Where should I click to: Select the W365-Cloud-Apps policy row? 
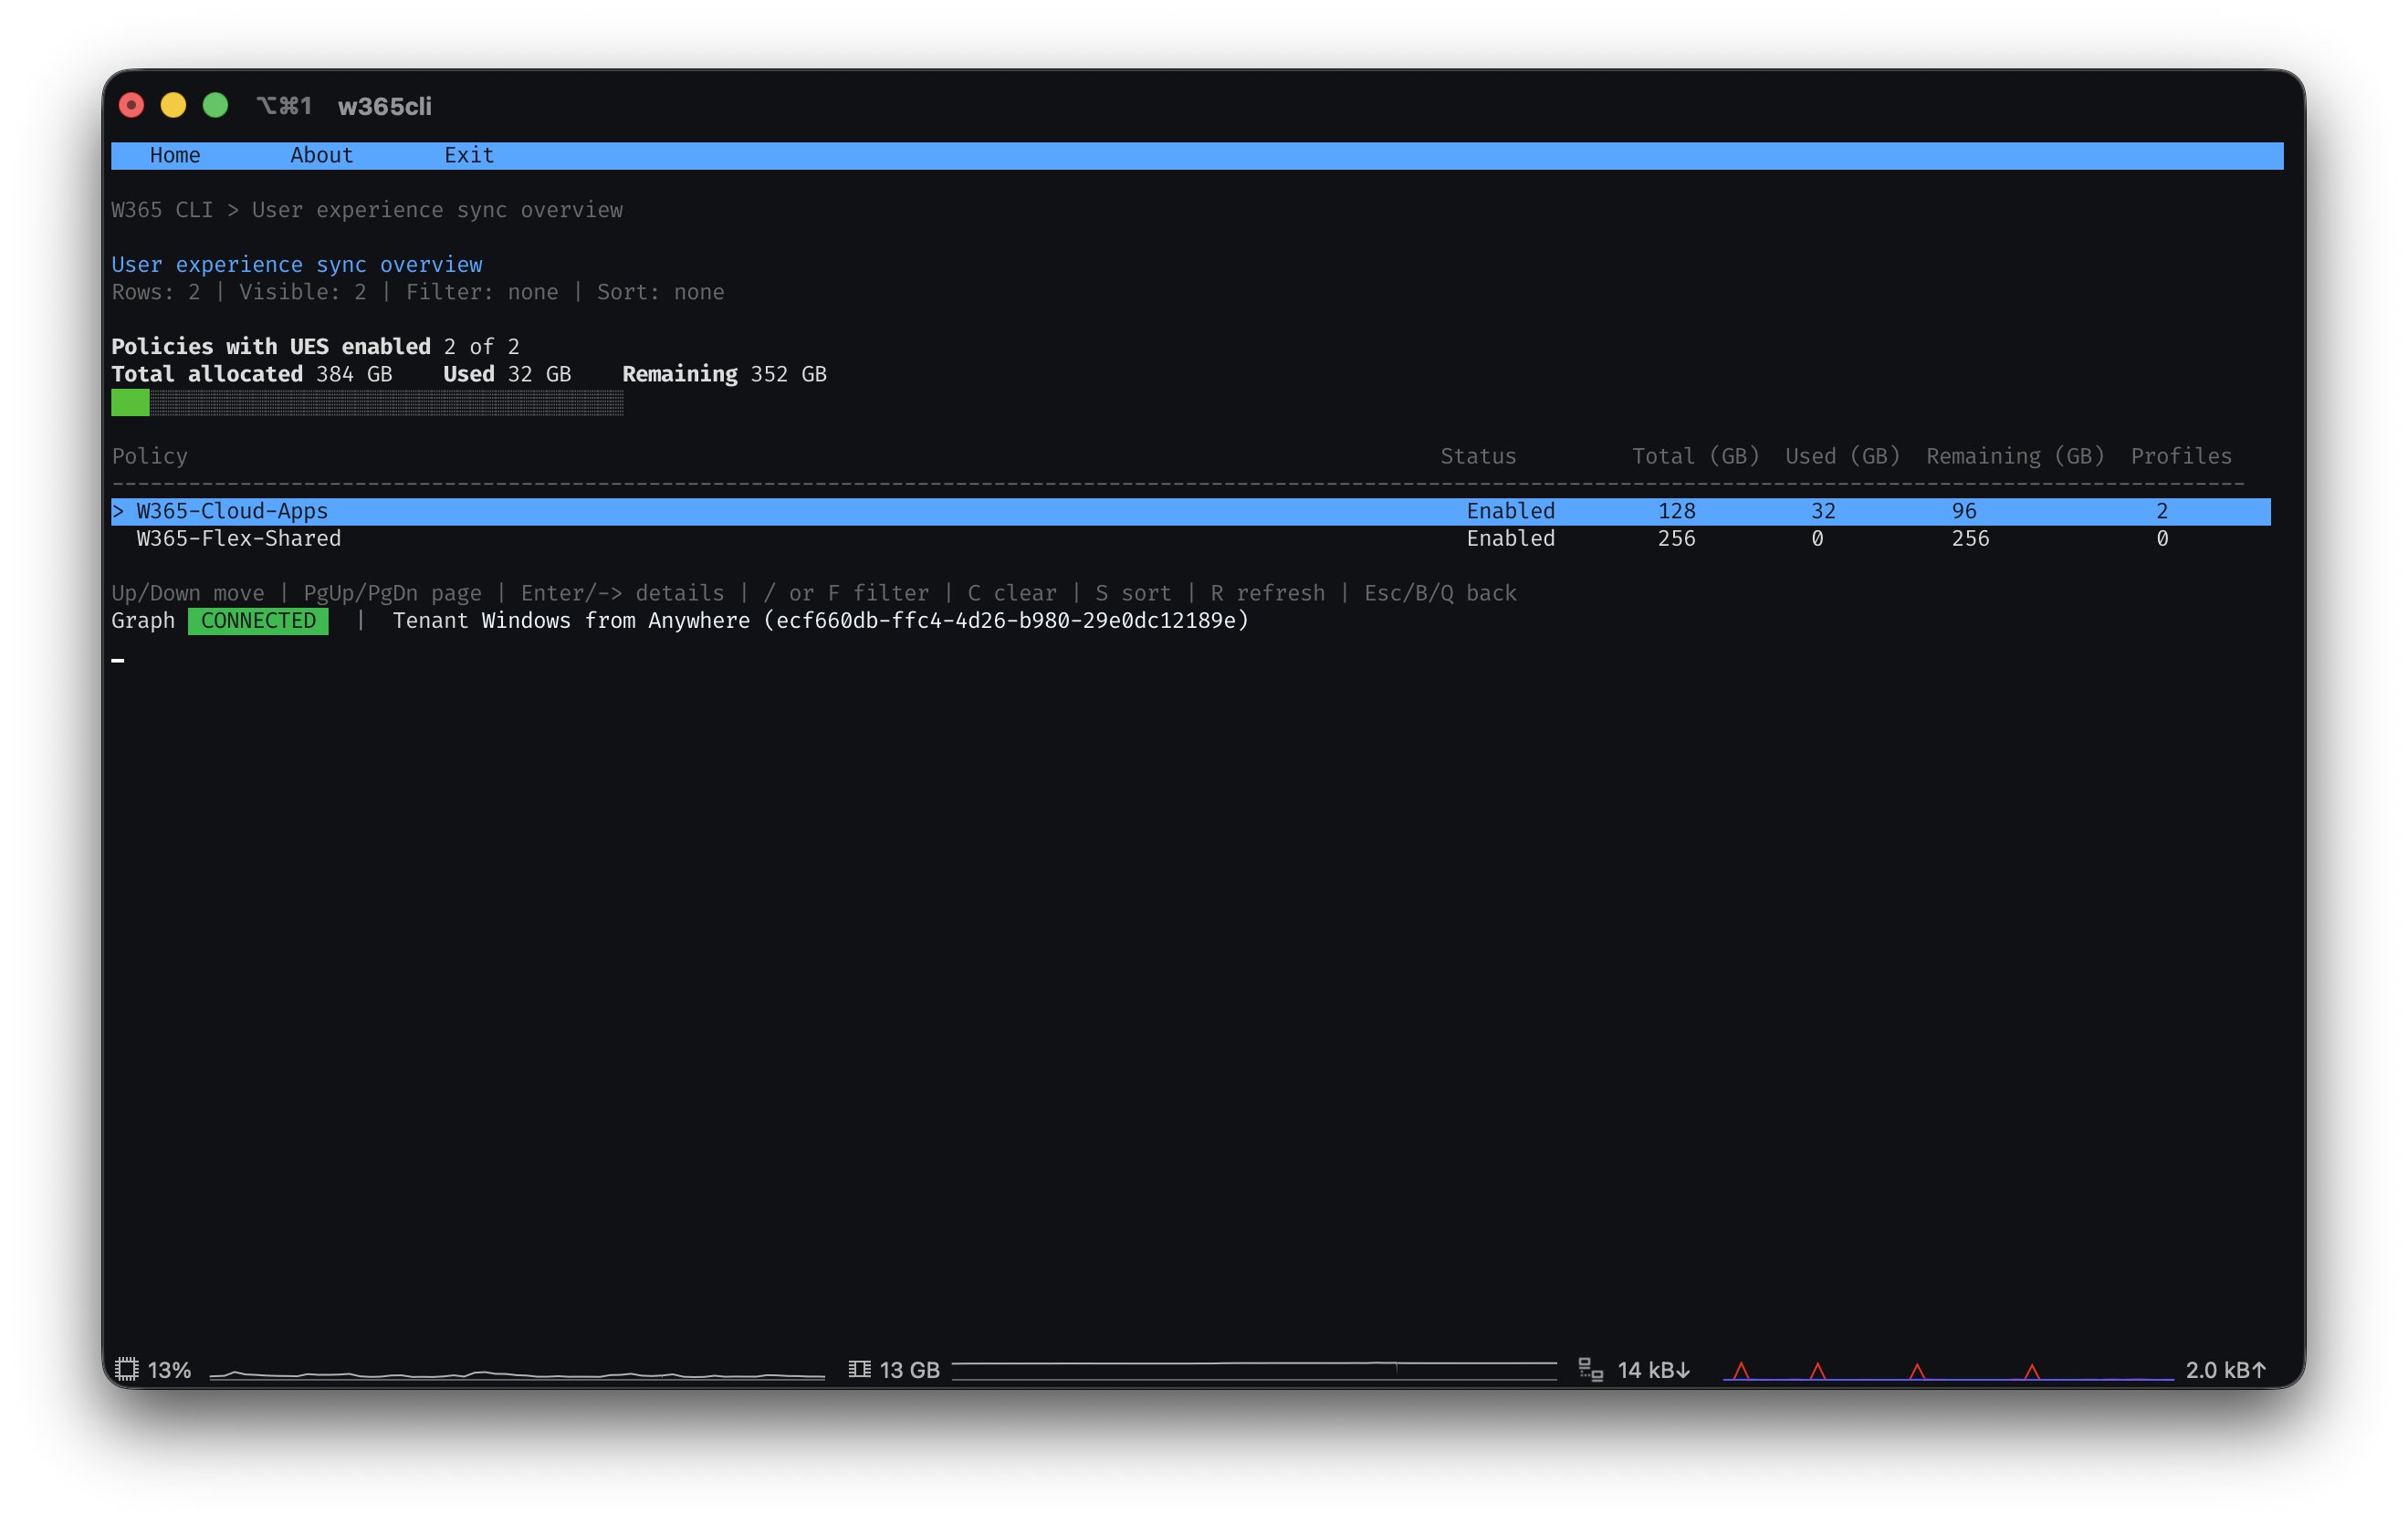[1190, 511]
